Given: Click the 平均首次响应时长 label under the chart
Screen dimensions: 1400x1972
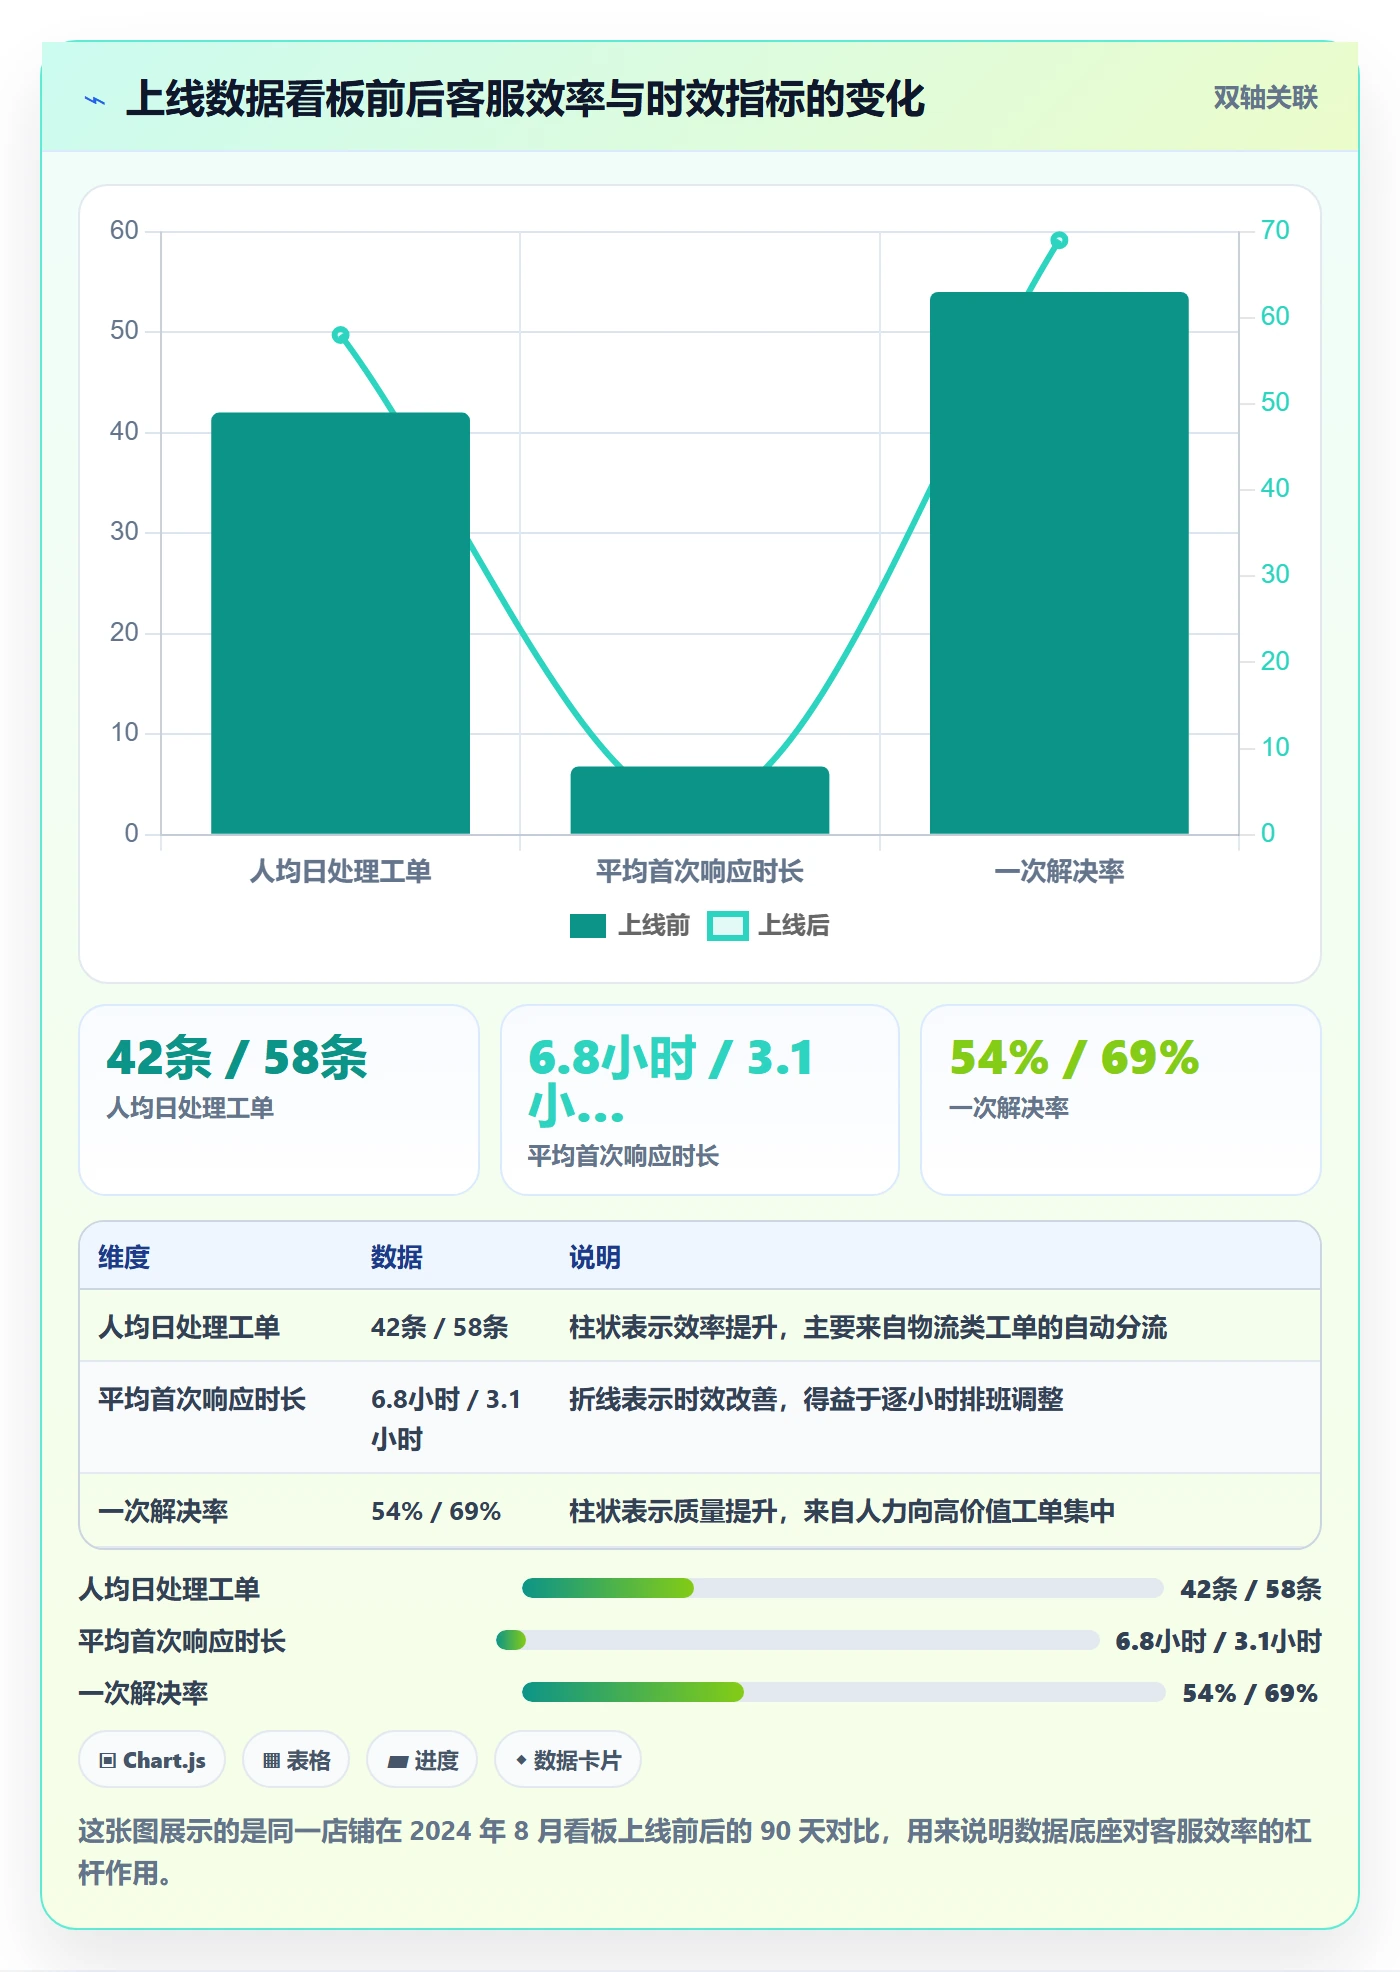Looking at the screenshot, I should [x=700, y=871].
